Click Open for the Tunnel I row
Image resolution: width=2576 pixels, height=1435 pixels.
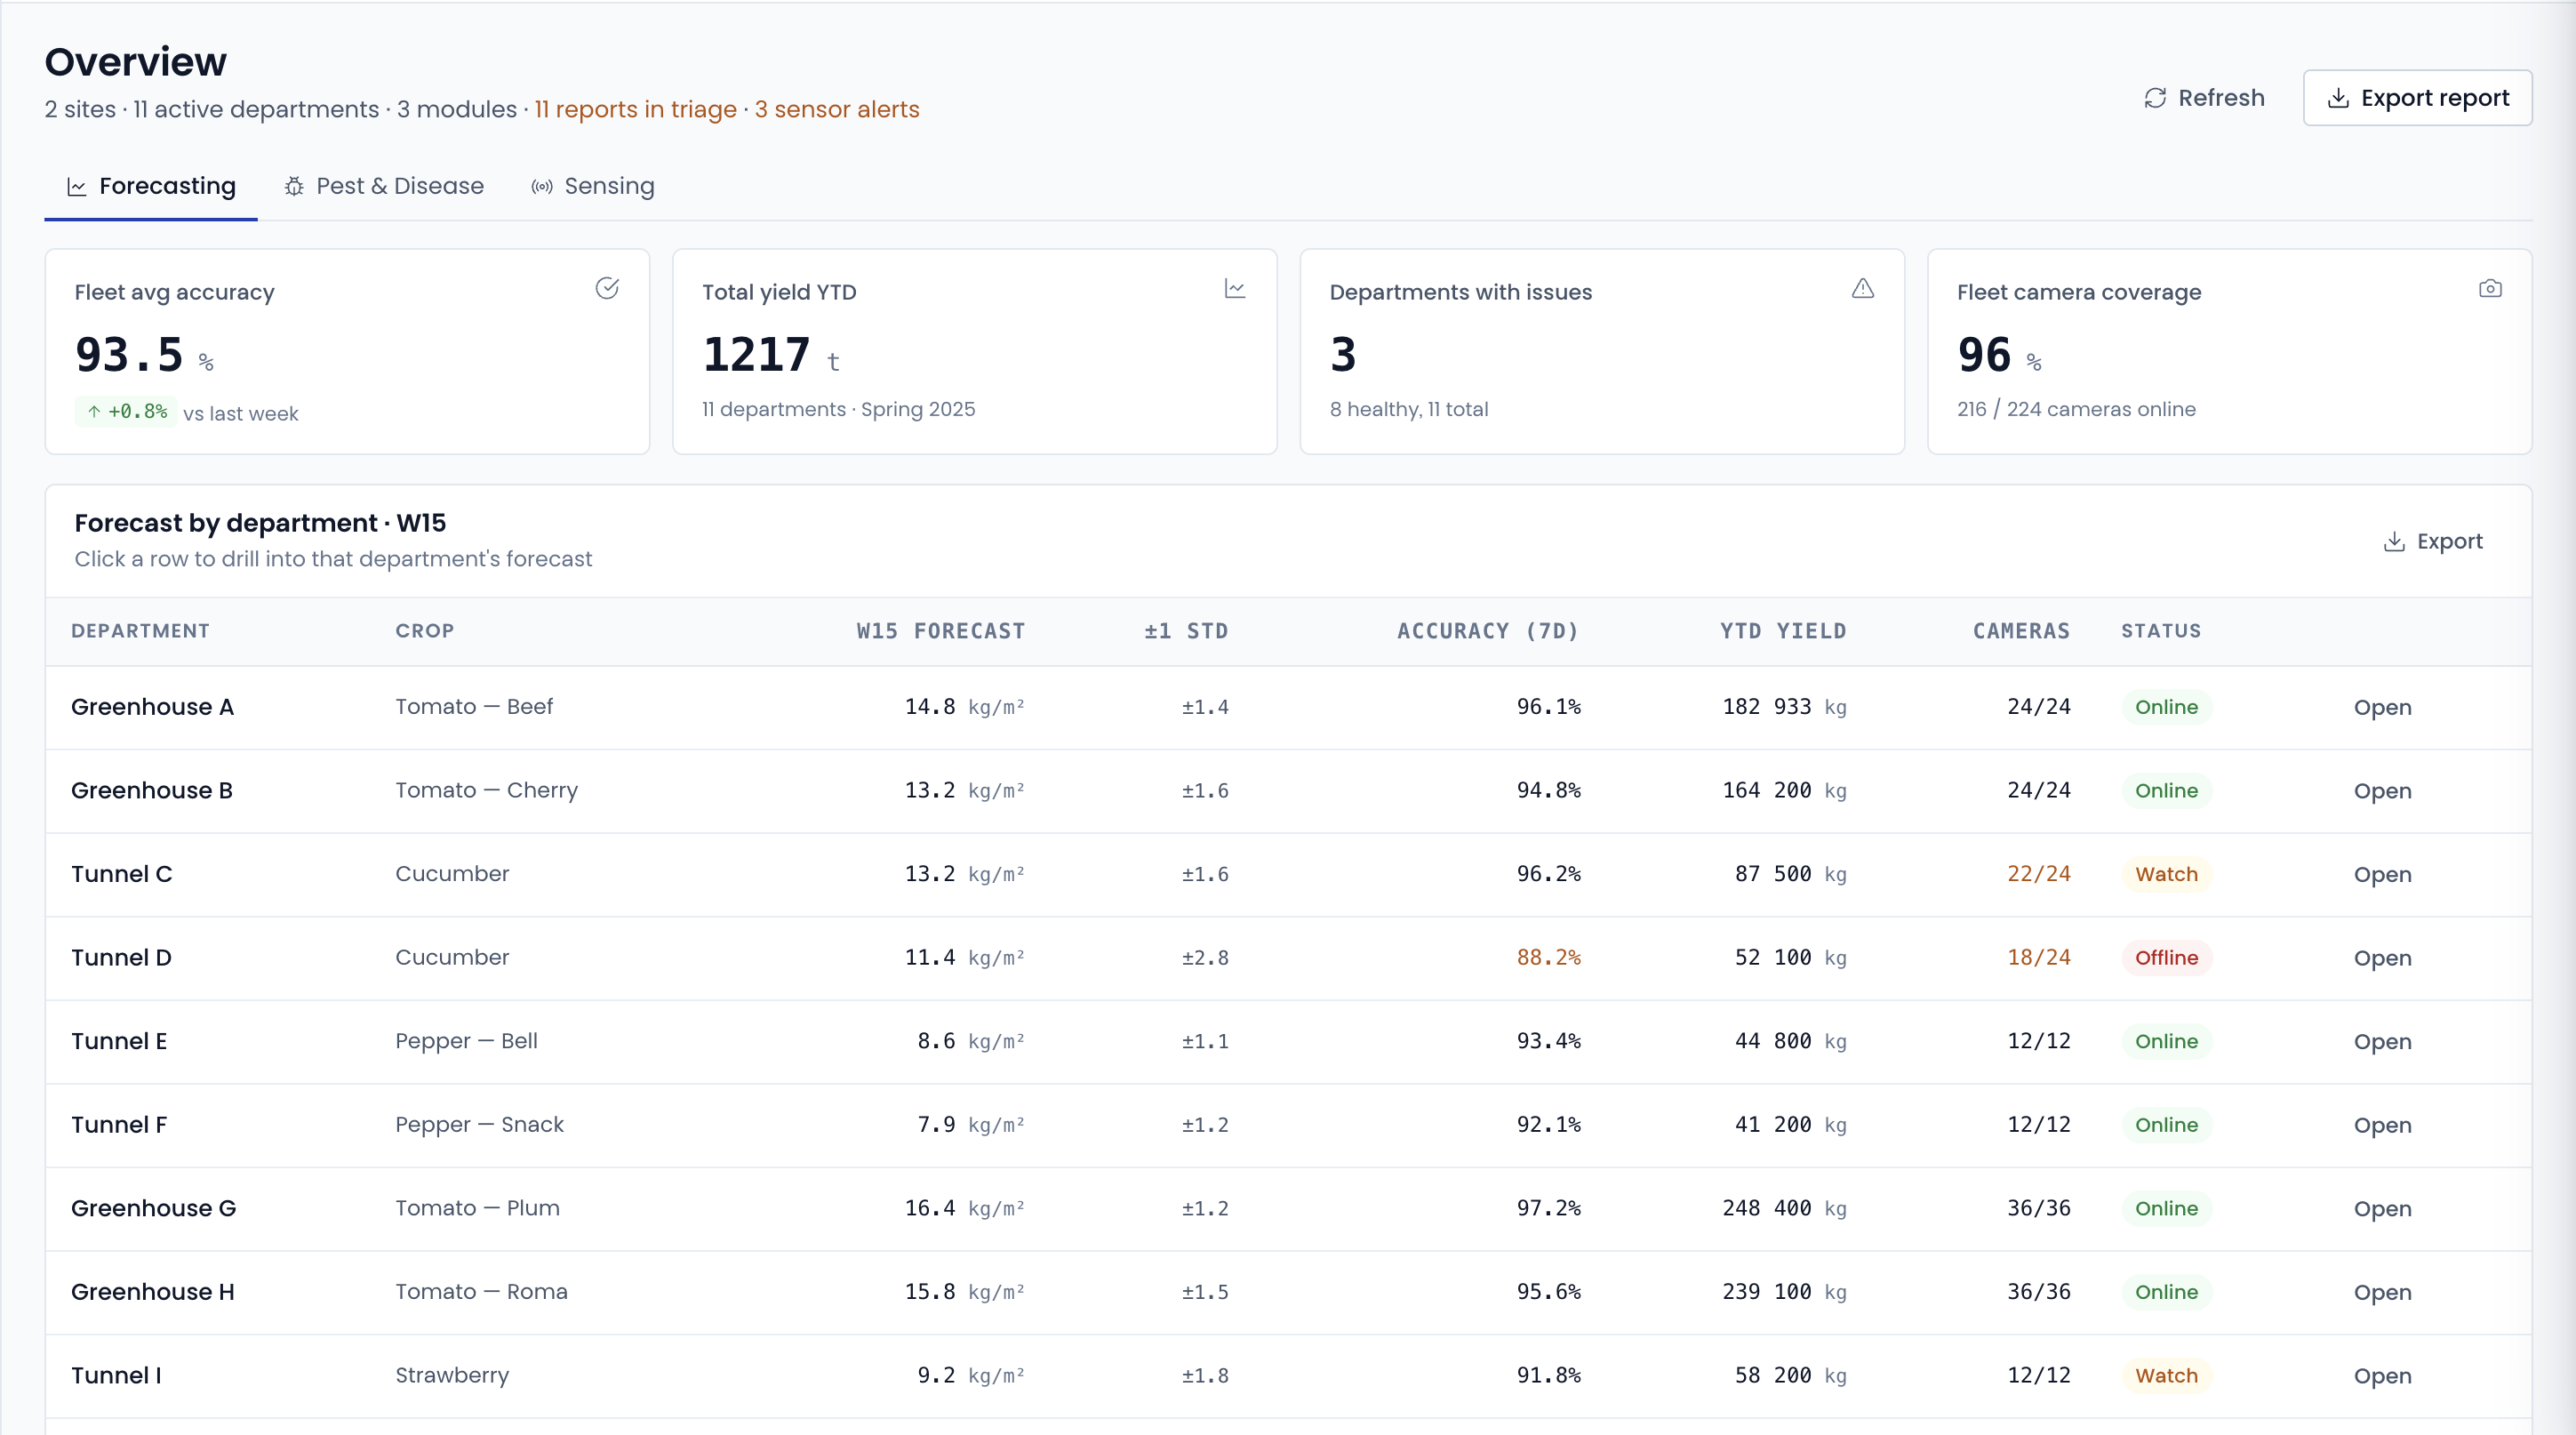(x=2382, y=1377)
